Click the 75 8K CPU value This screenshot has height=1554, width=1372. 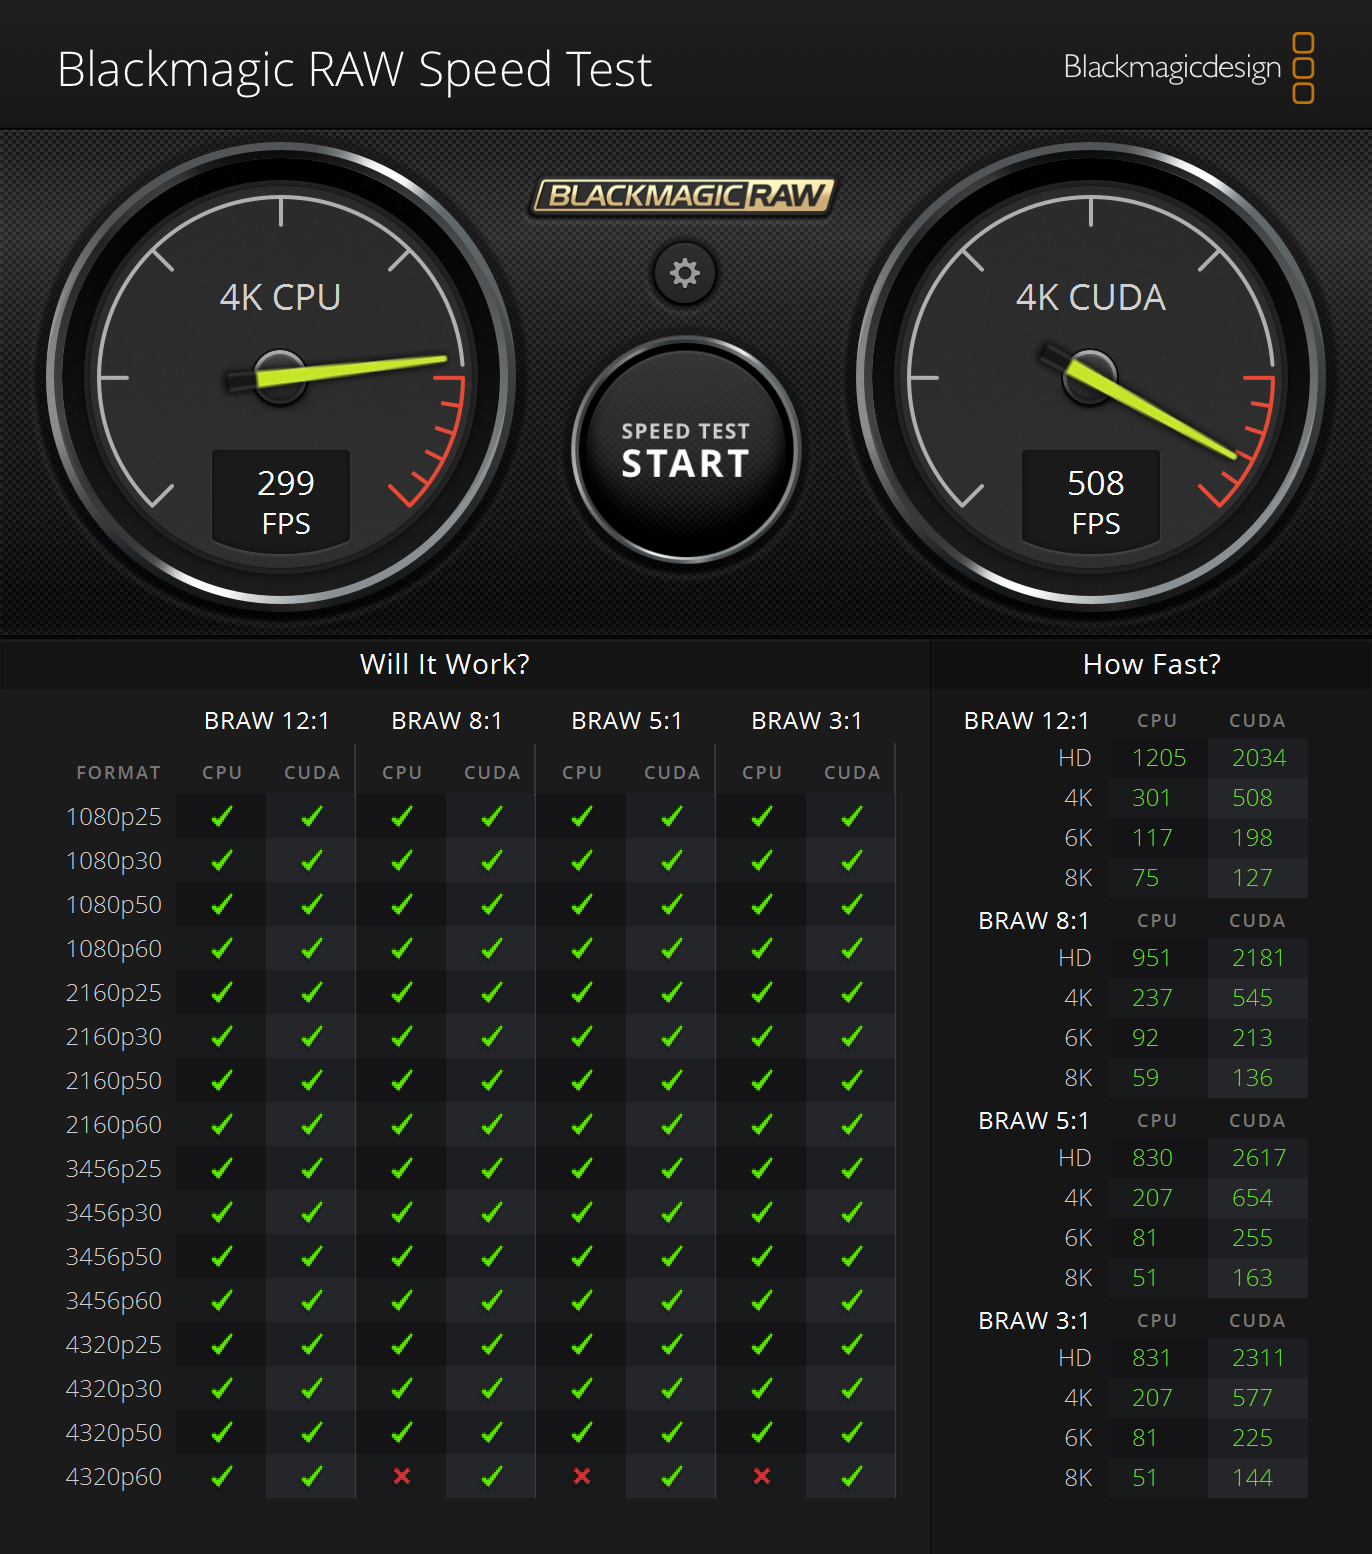[x=1146, y=878]
